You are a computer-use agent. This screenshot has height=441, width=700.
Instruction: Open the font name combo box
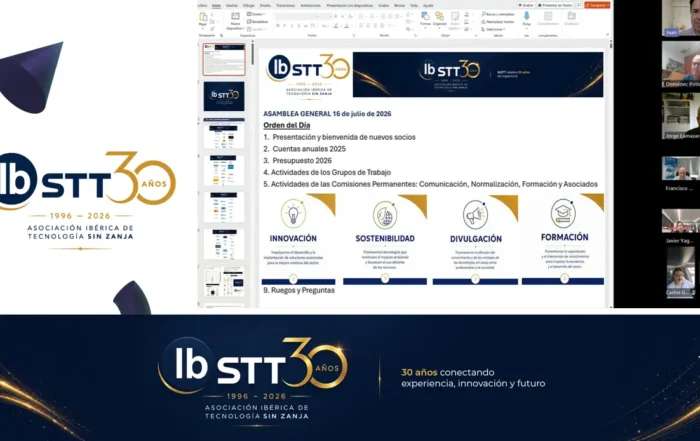point(297,17)
